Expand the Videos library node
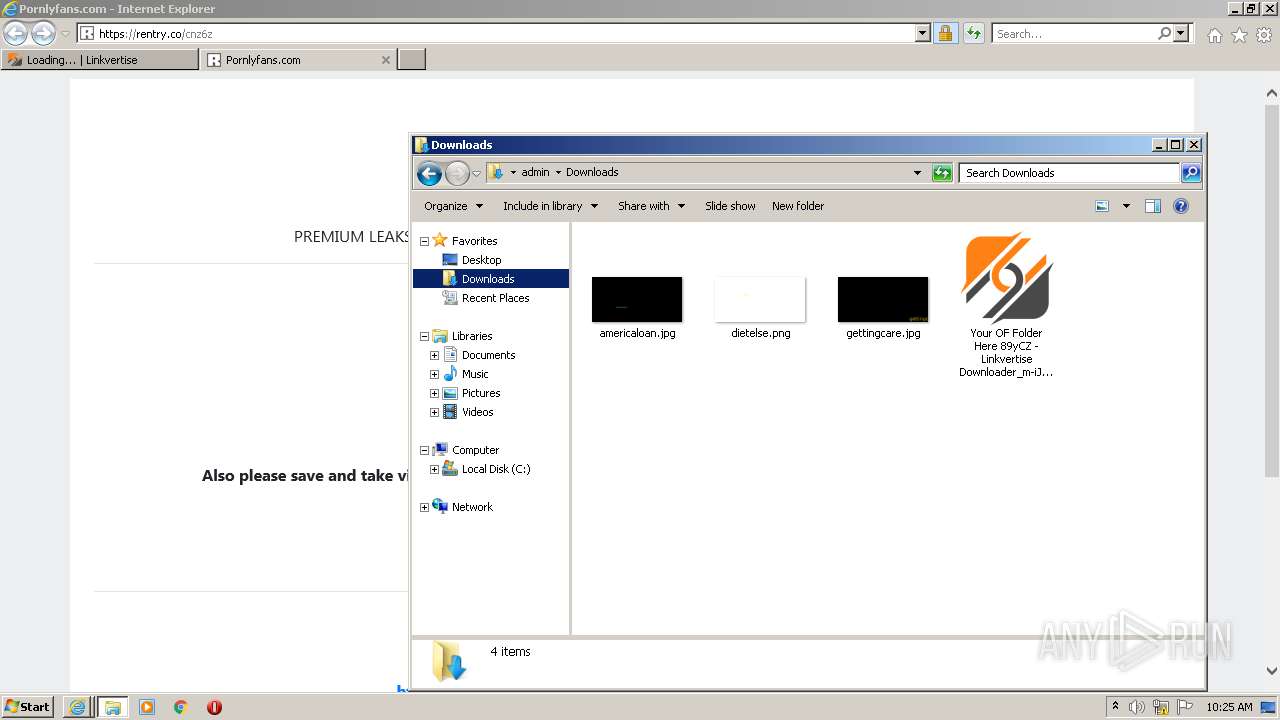Viewport: 1280px width, 720px height. pos(434,412)
